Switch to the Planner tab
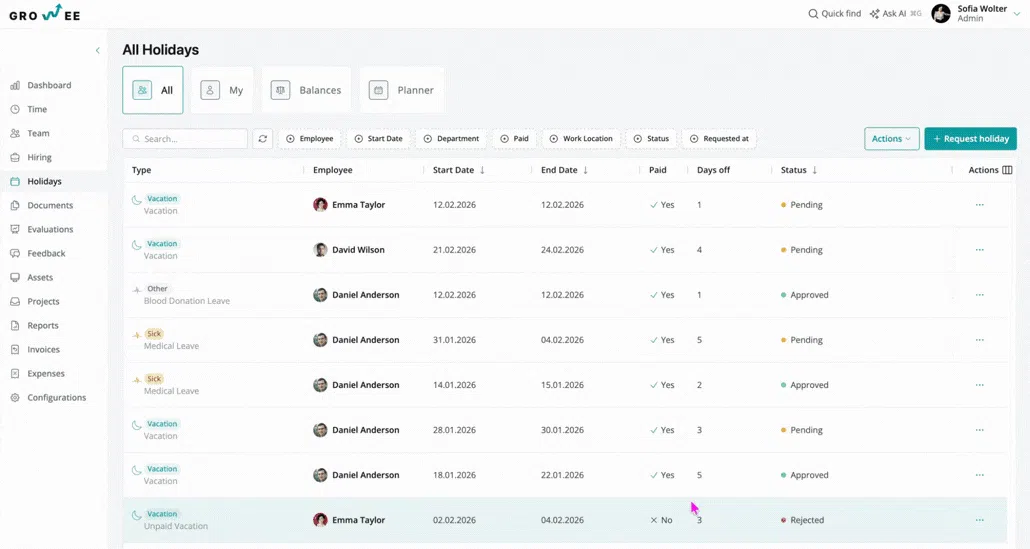 (x=401, y=90)
